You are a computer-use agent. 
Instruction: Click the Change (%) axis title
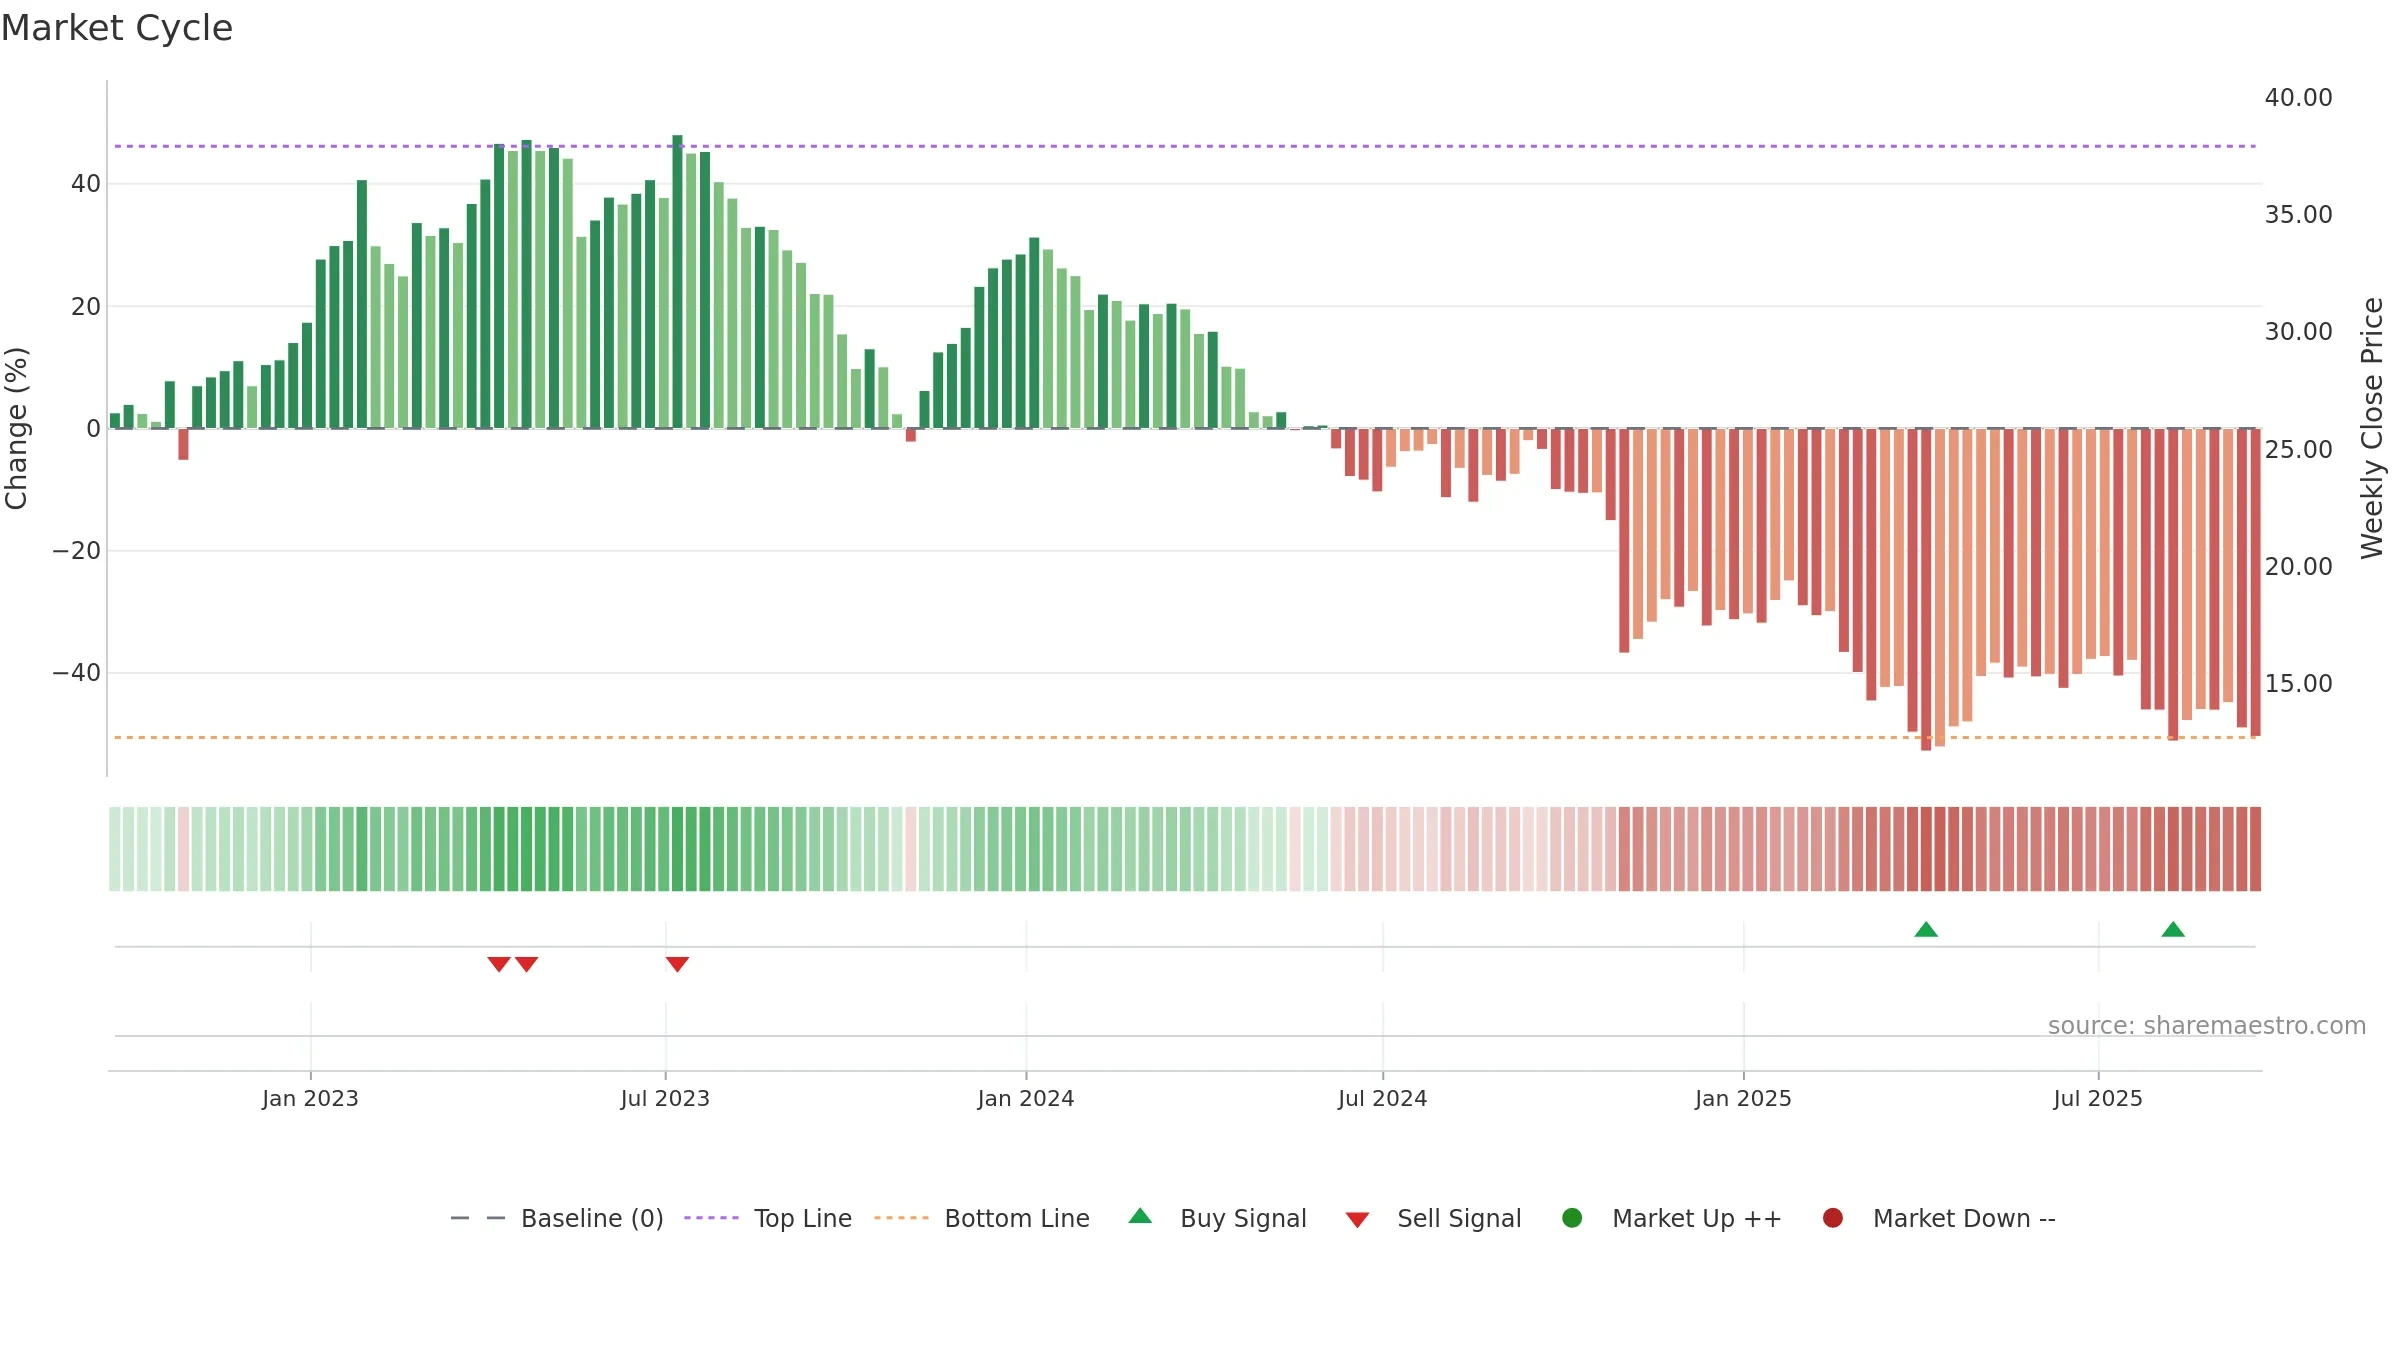click(16, 428)
